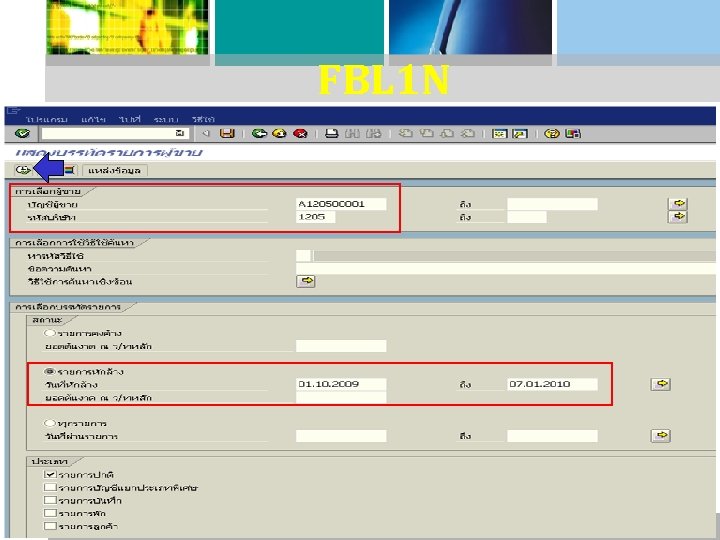
Task: Click the clearing date field showing 01.10.2009
Action: coord(341,384)
